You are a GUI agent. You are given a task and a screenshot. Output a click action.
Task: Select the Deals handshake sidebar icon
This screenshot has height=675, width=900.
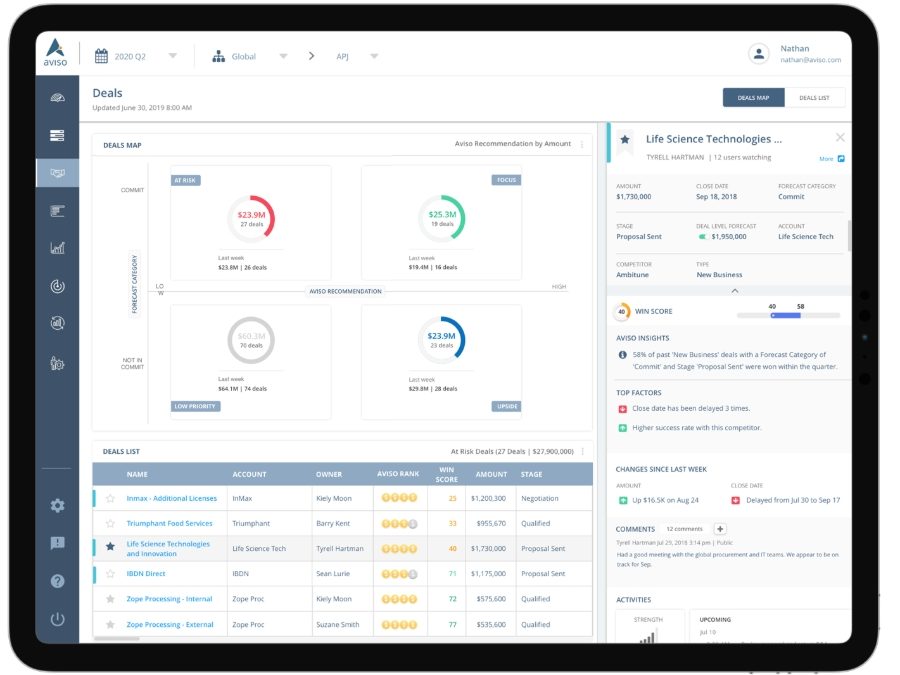point(57,173)
